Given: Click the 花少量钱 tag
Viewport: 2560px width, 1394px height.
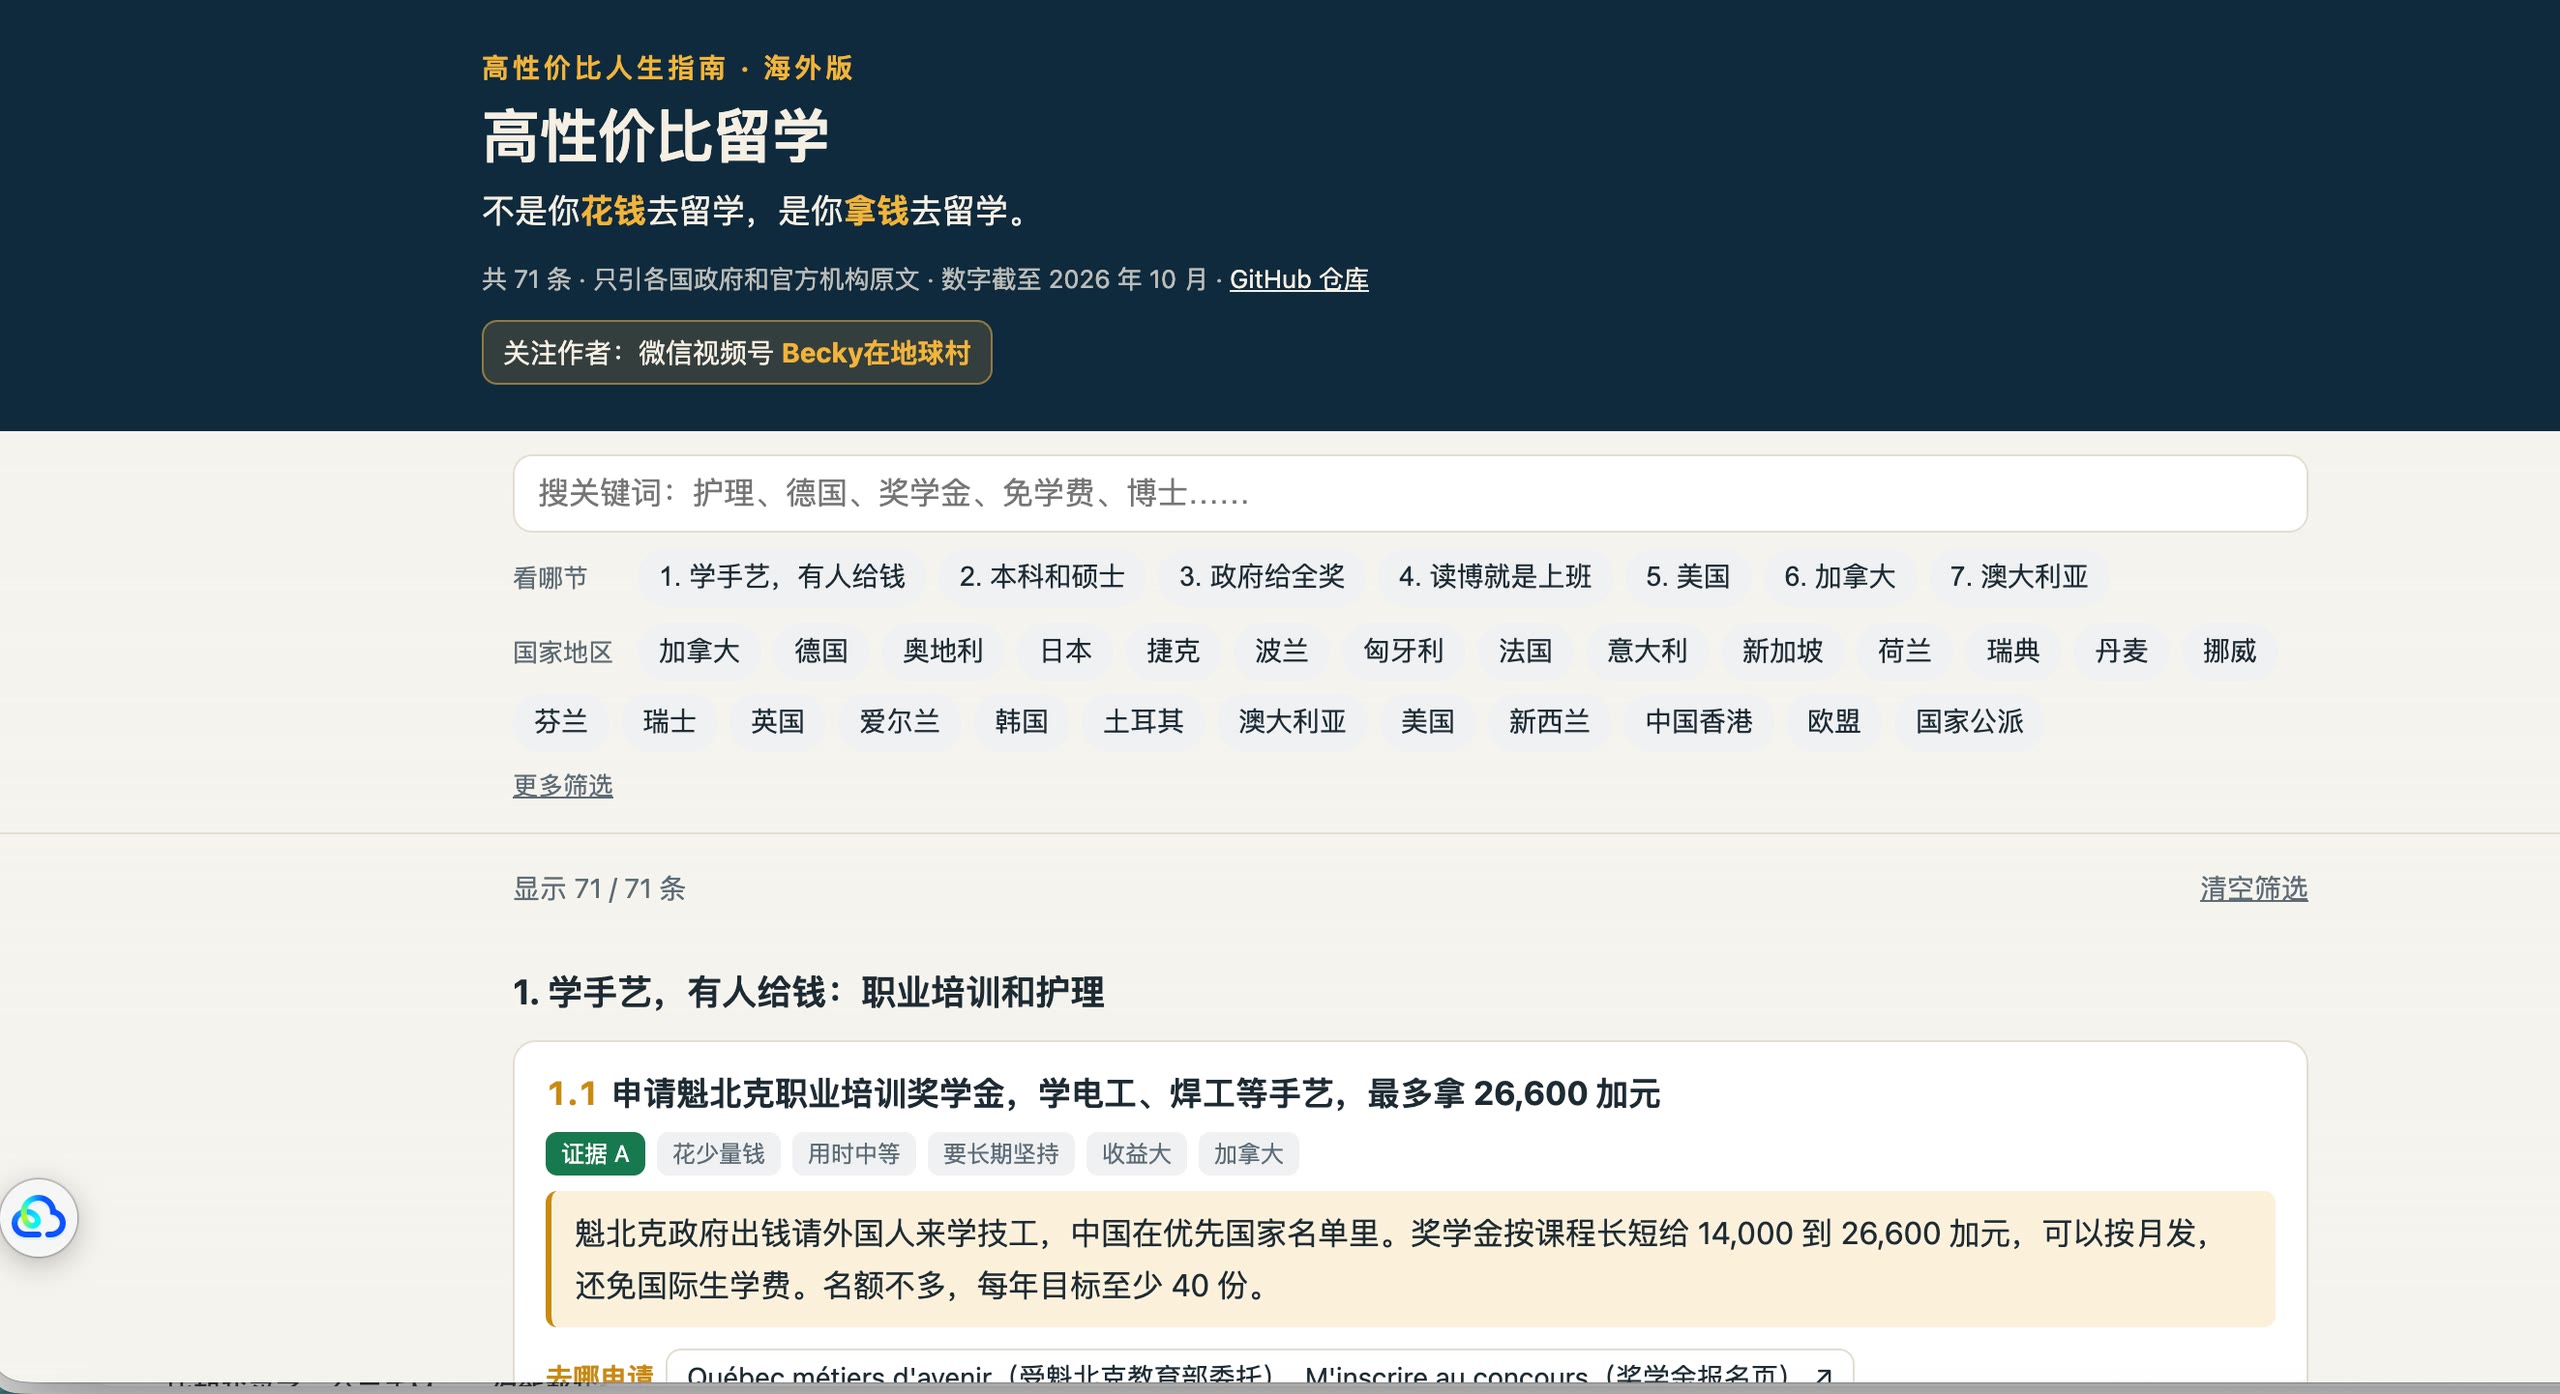Looking at the screenshot, I should (718, 1154).
